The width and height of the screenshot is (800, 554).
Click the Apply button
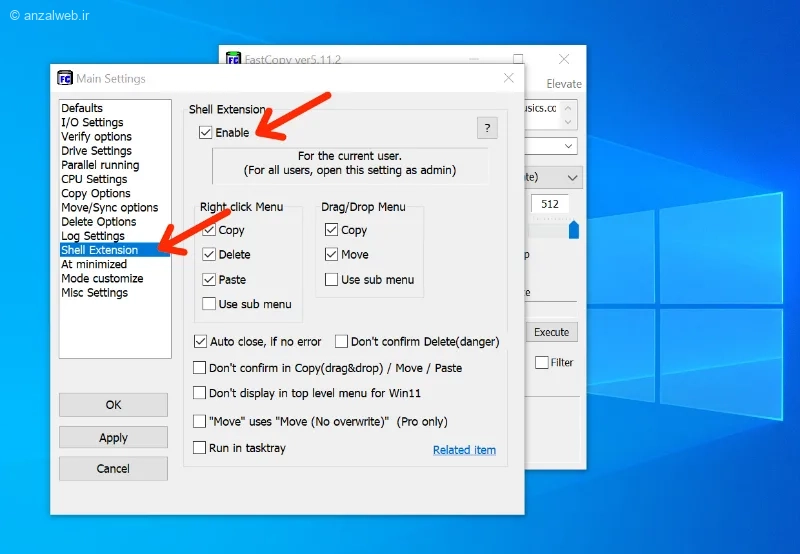pyautogui.click(x=113, y=438)
